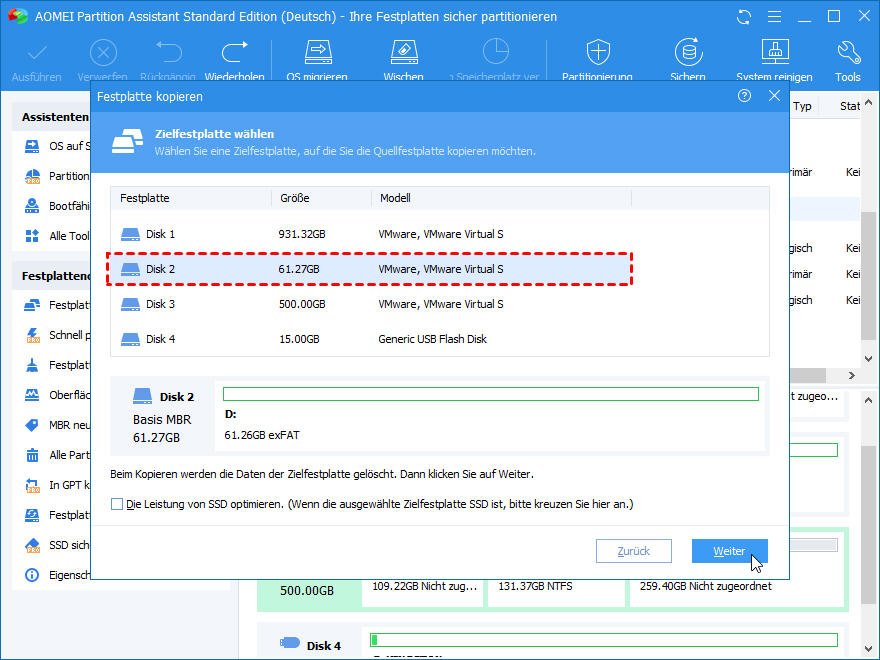880x660 pixels.
Task: Enable Die Leistung von SSD optimieren checkbox
Action: [x=117, y=504]
